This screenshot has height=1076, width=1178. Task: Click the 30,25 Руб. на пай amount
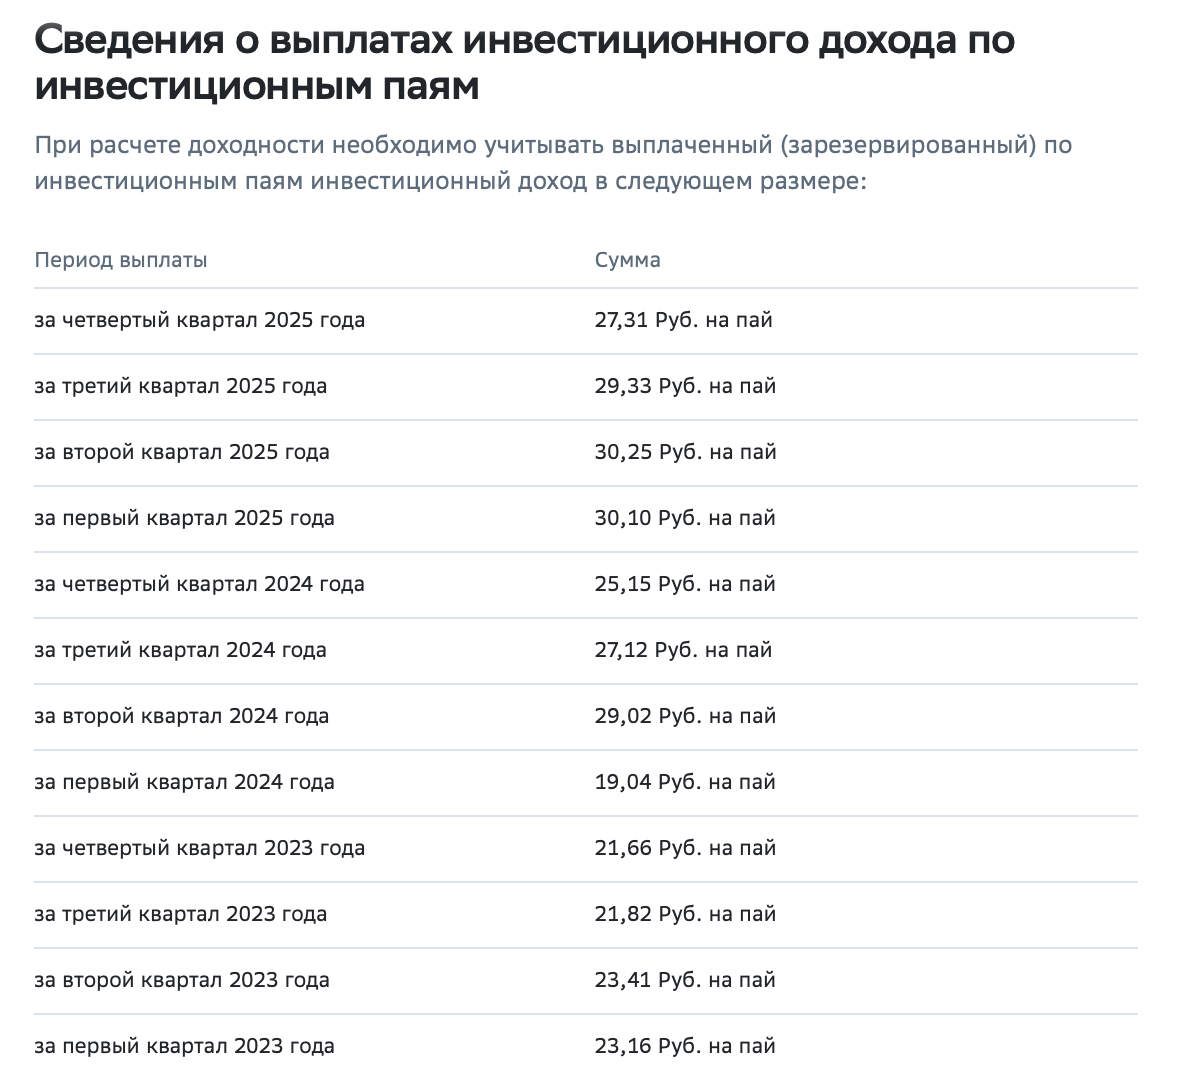[685, 452]
